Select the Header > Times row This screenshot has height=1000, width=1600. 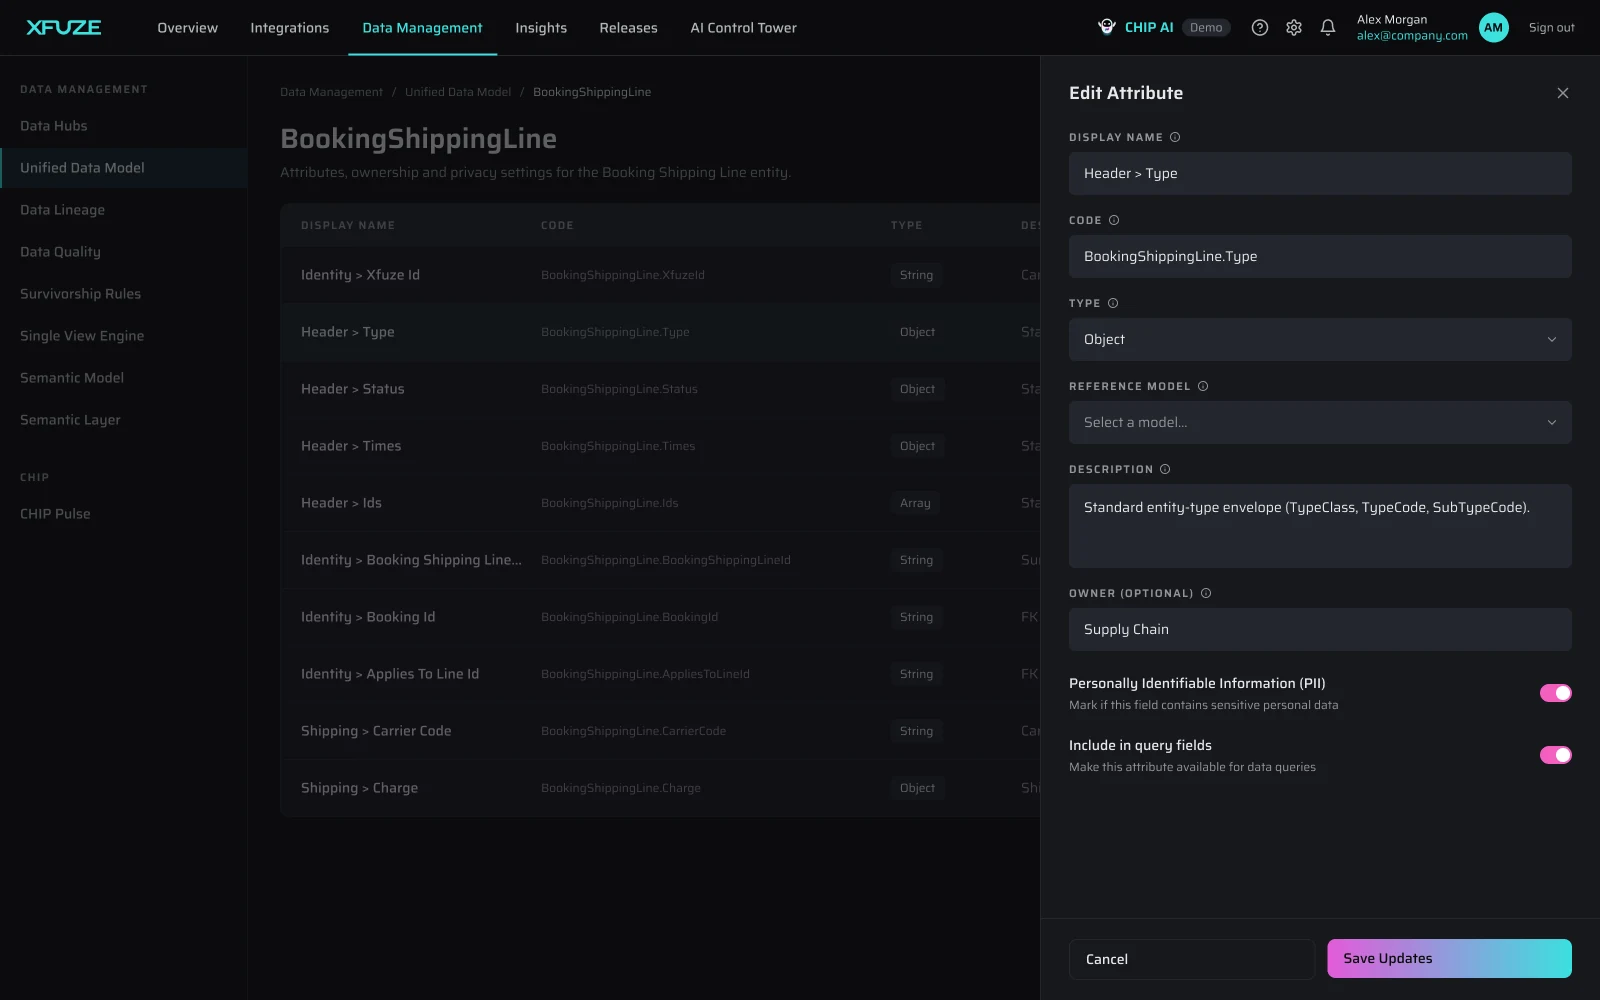tap(660, 446)
